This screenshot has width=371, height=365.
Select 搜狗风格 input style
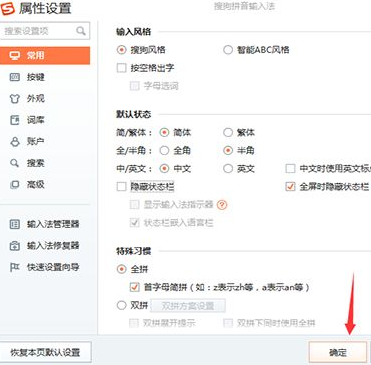[121, 50]
